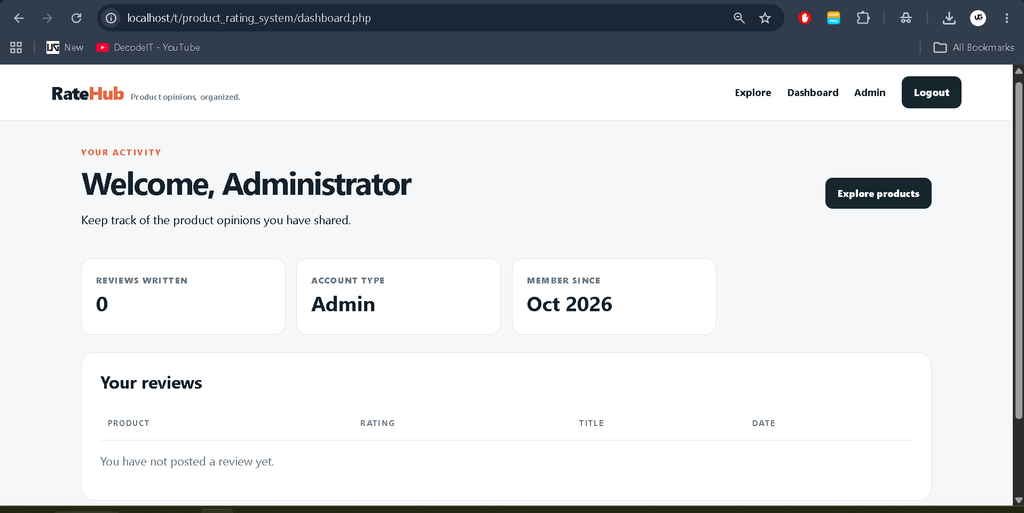Open Admin in the navigation
1024x513 pixels.
[870, 93]
